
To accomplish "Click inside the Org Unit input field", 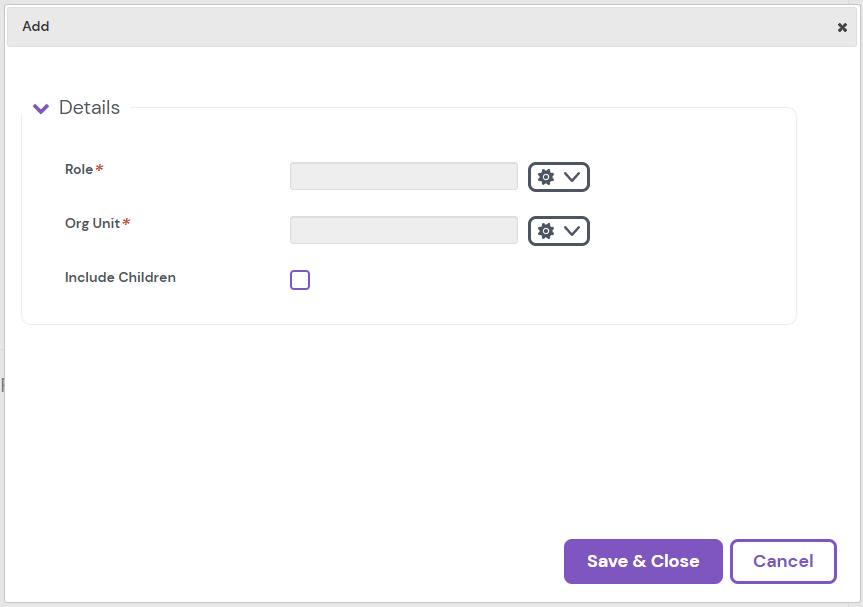I will [403, 230].
